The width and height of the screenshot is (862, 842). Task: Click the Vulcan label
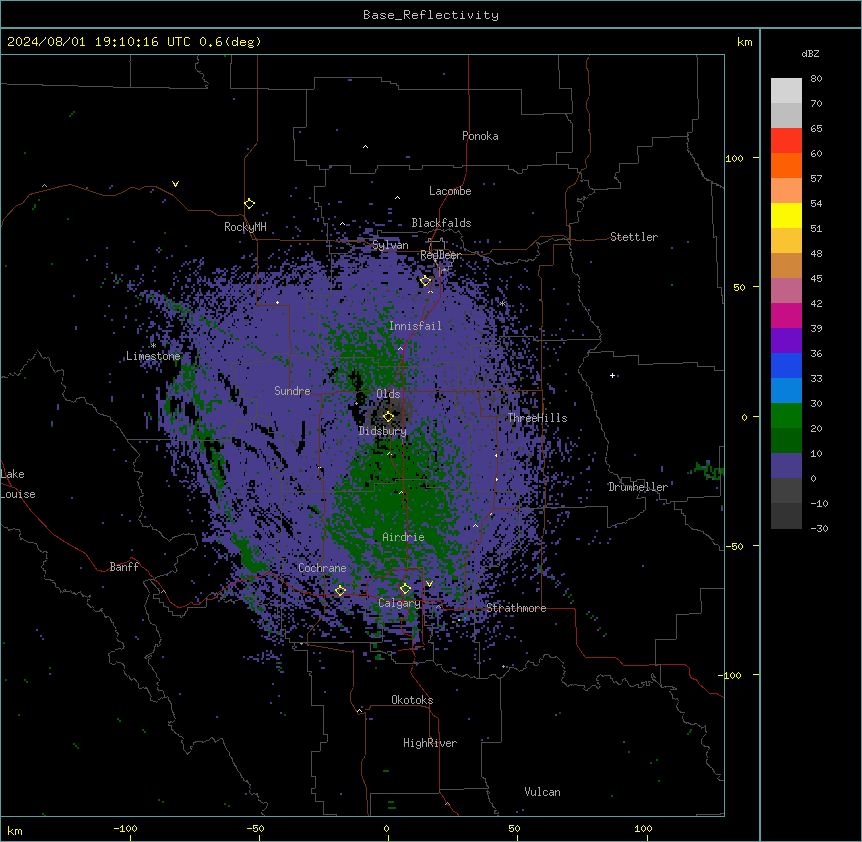click(x=543, y=792)
